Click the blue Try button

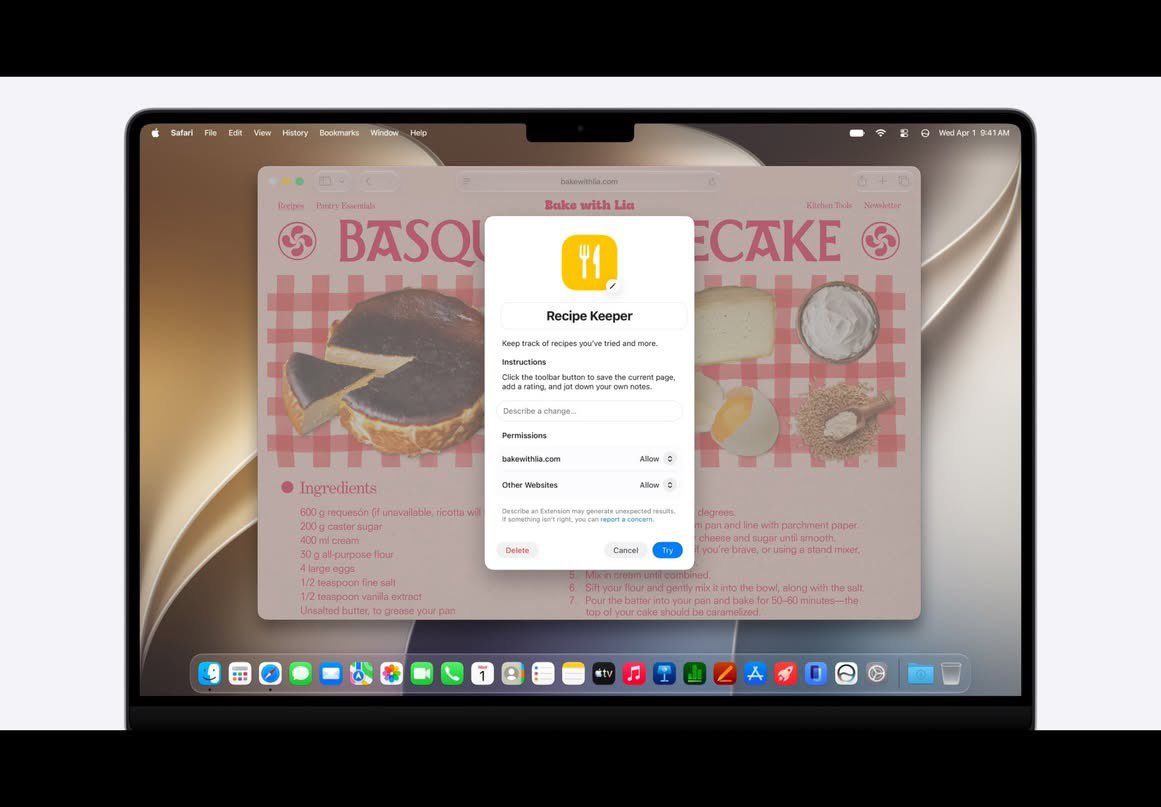[x=667, y=550]
